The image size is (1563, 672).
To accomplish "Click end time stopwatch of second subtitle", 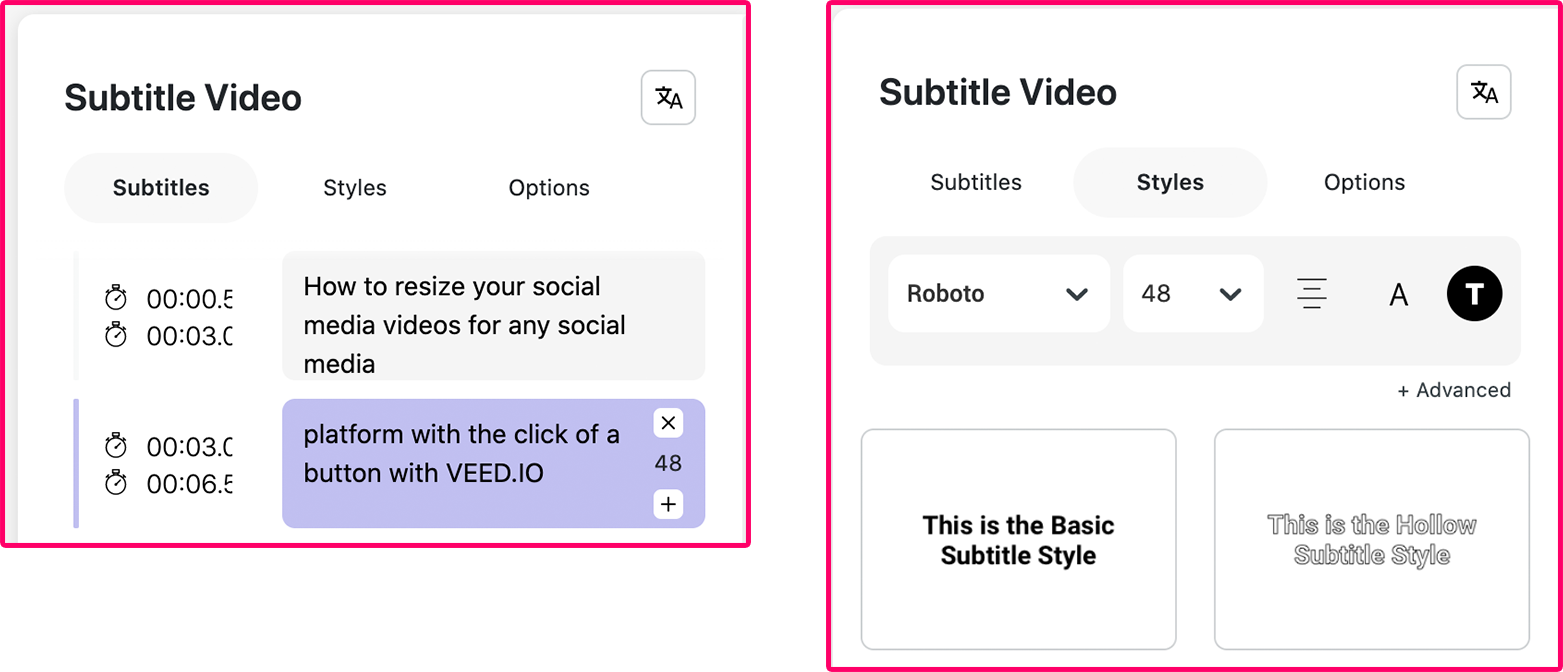I will point(116,483).
